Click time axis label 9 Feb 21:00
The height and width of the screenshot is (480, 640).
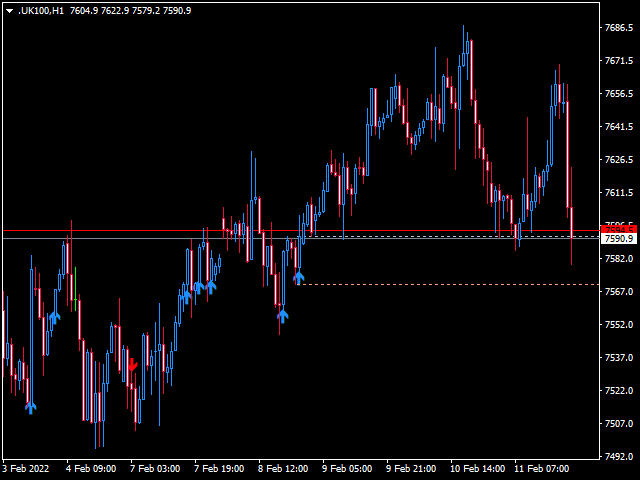point(411,469)
